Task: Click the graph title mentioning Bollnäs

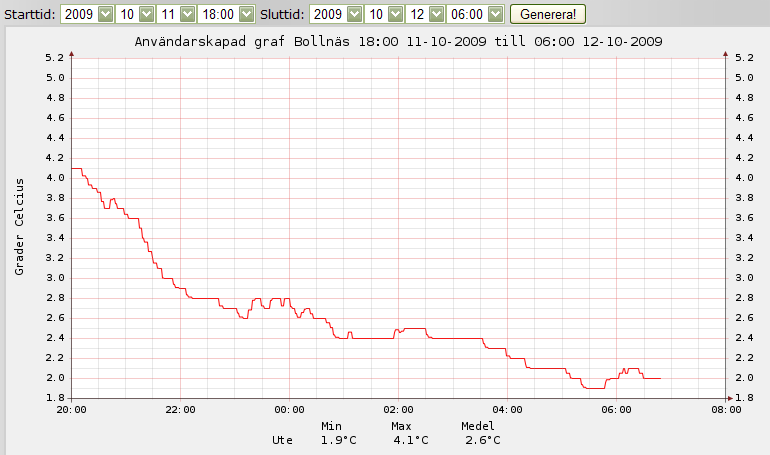Action: pos(398,42)
